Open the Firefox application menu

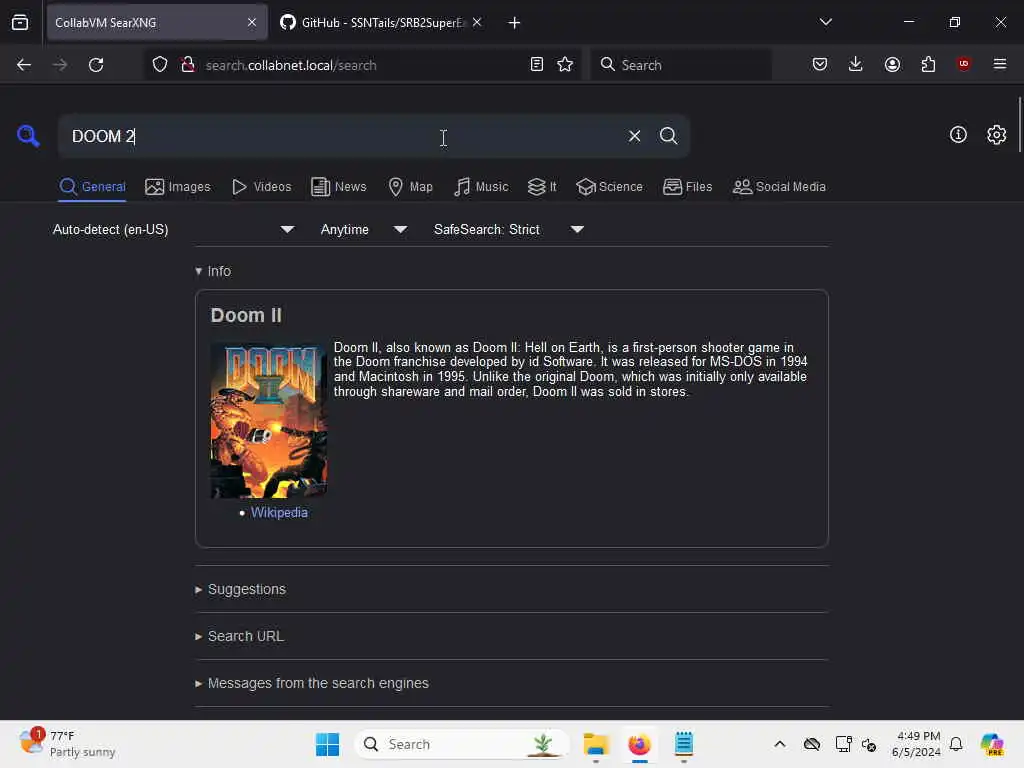(x=999, y=64)
